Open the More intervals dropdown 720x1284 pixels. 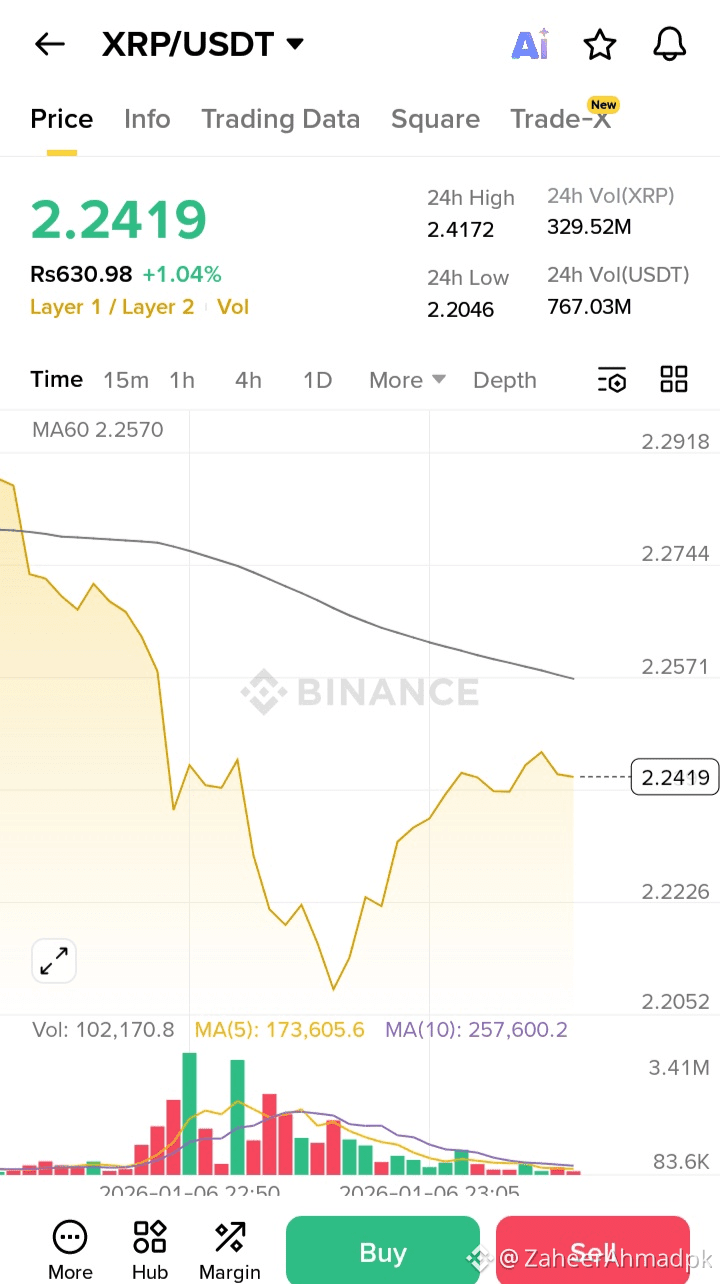(x=407, y=380)
